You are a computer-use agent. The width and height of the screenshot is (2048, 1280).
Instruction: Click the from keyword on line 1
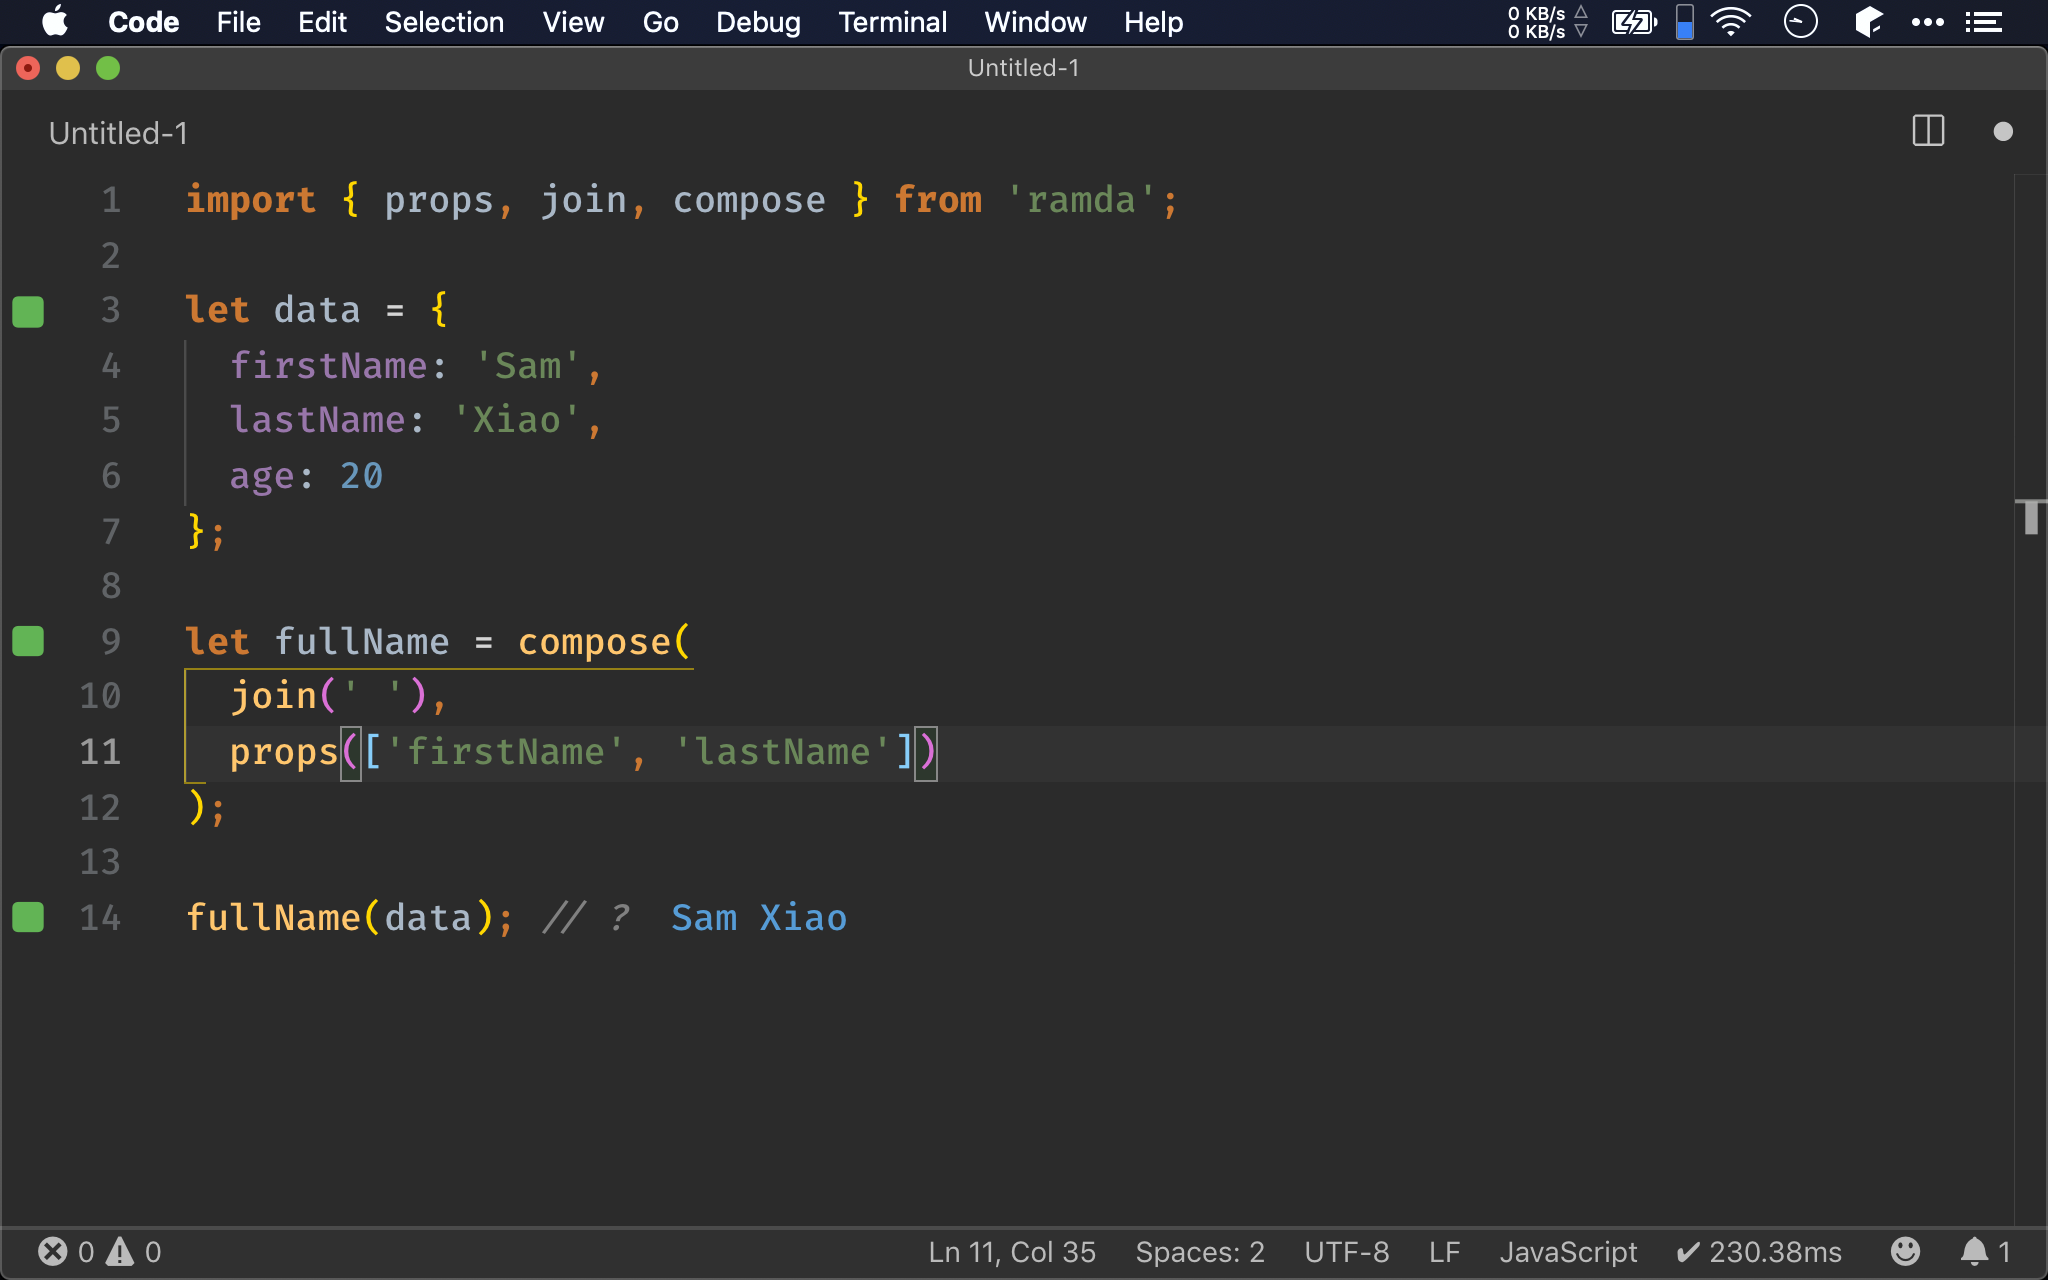[938, 200]
